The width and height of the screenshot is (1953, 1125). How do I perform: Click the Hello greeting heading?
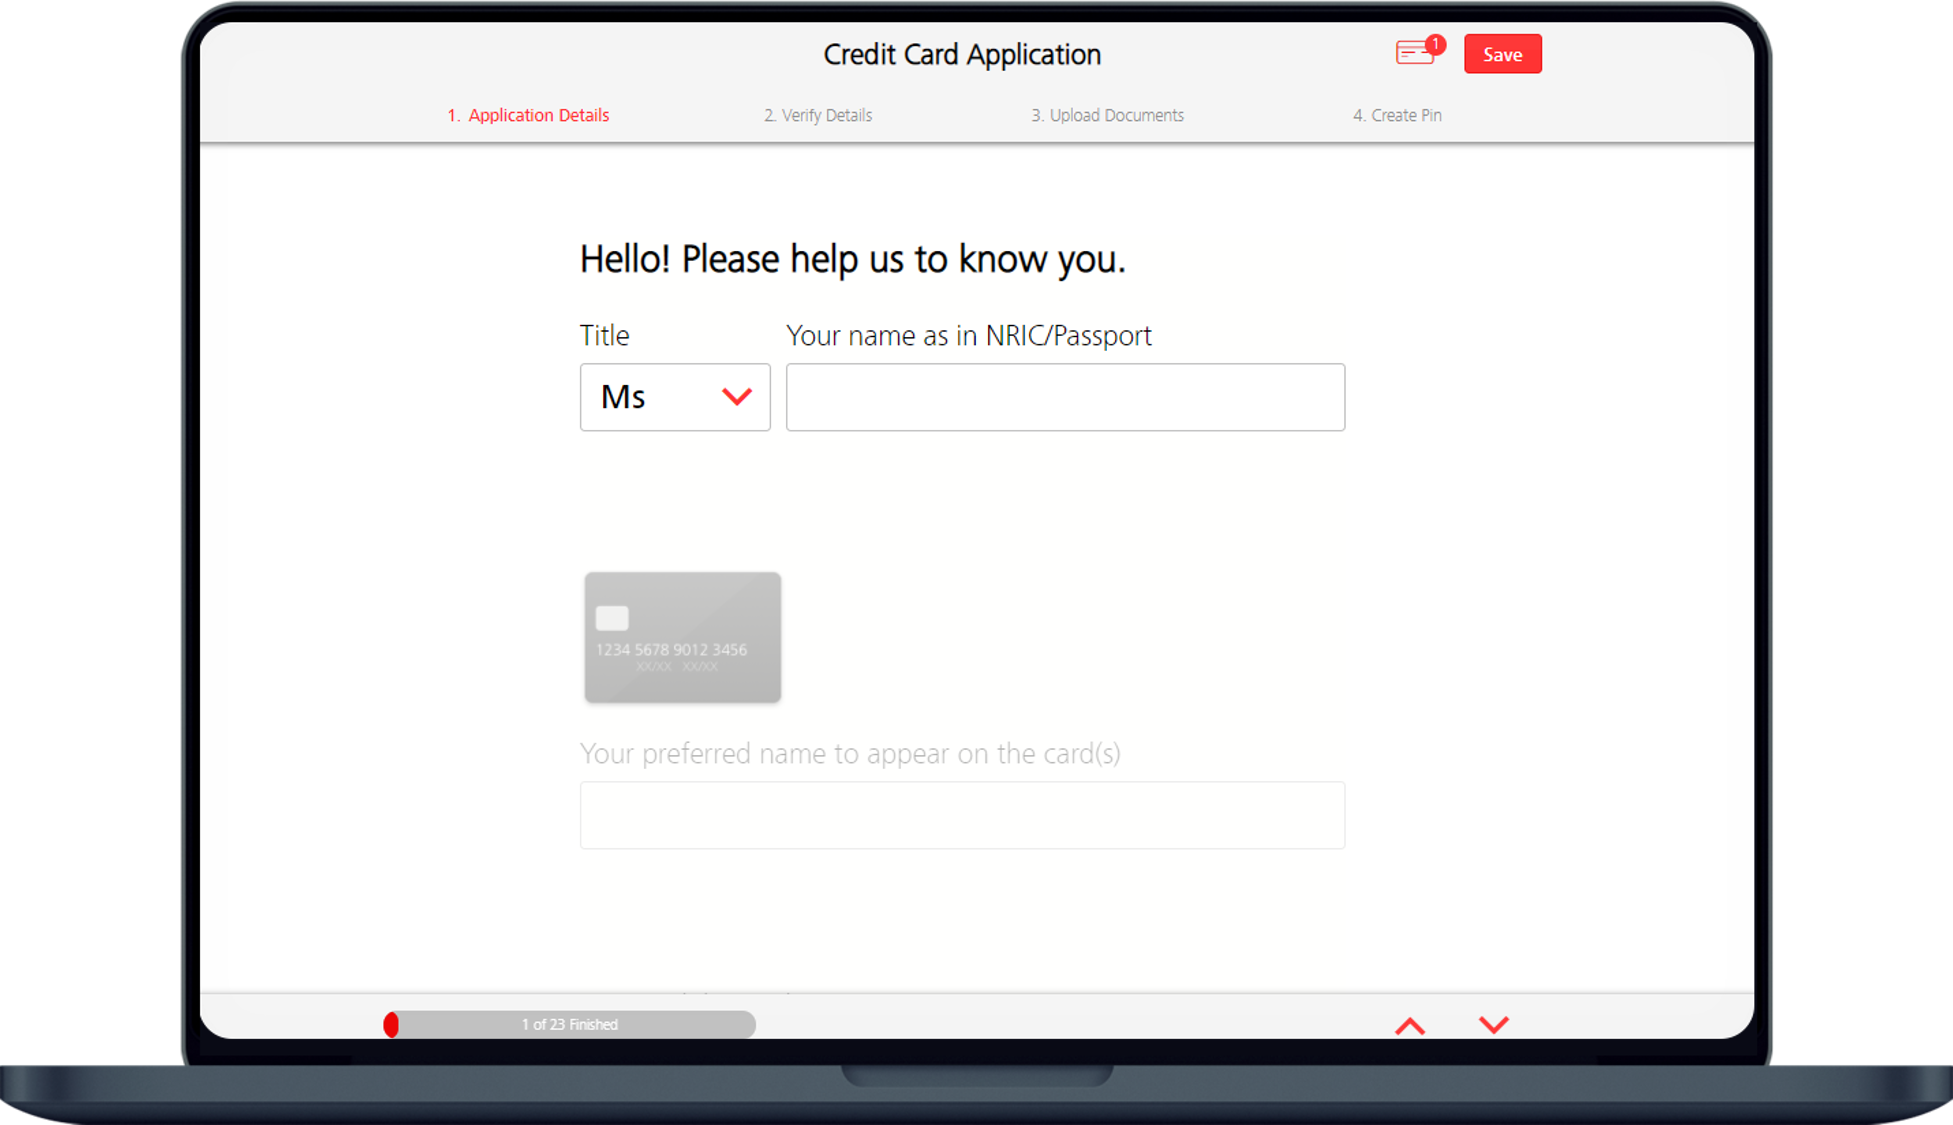(852, 259)
